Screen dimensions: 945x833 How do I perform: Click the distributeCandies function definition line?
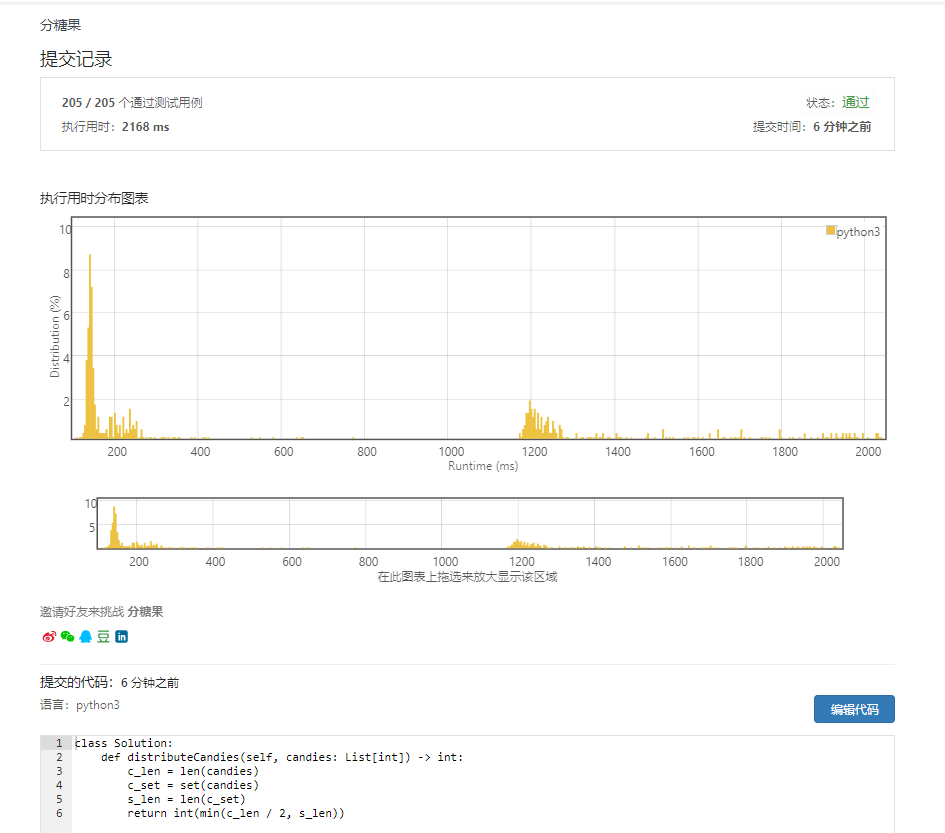pos(282,757)
